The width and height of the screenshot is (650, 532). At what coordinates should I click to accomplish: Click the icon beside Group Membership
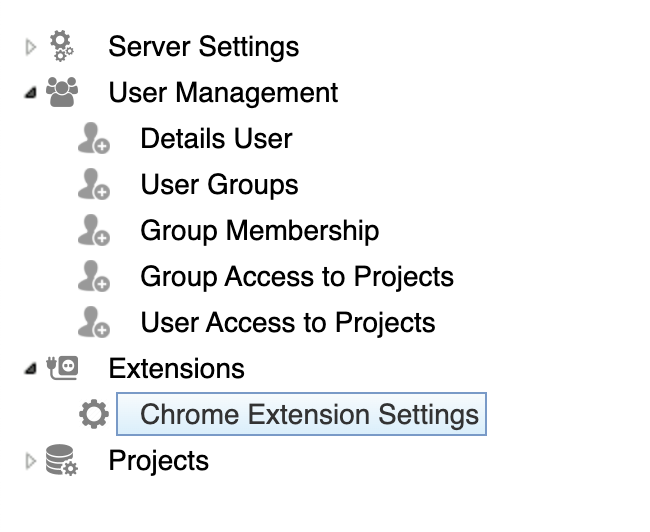point(93,231)
